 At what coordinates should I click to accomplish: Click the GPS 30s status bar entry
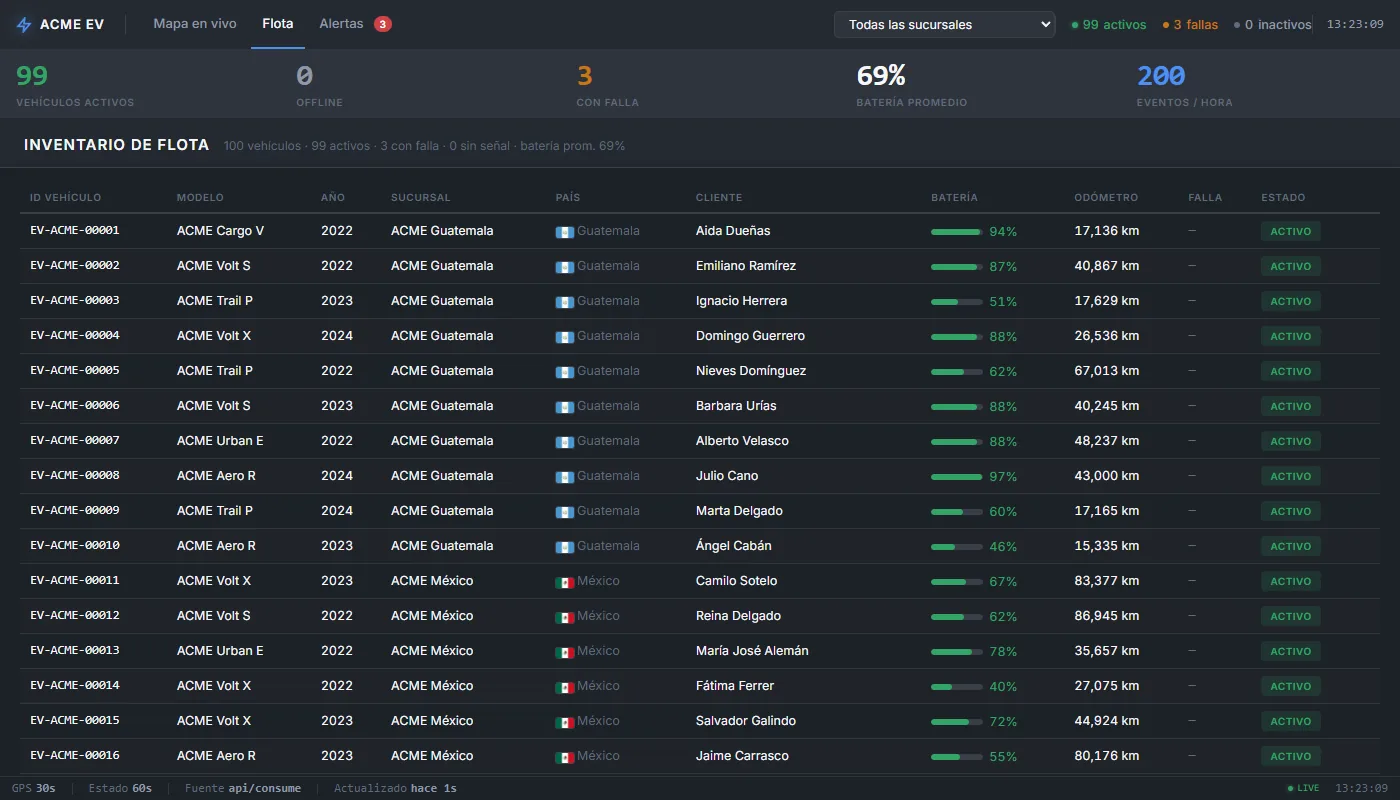34,788
